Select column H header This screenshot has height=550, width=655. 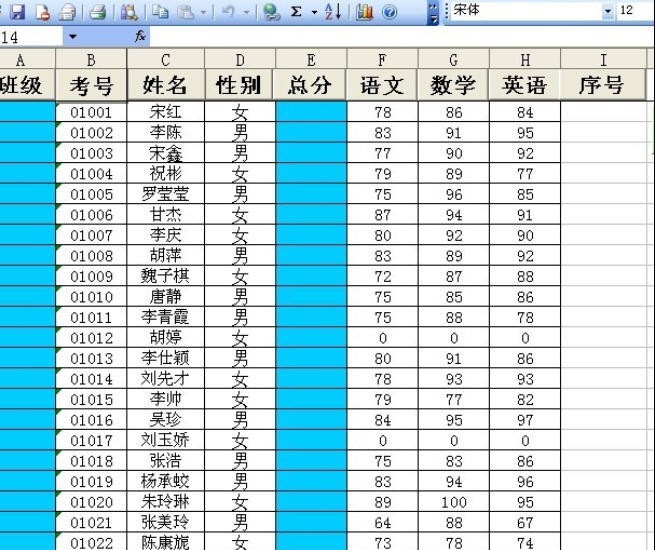click(x=525, y=60)
